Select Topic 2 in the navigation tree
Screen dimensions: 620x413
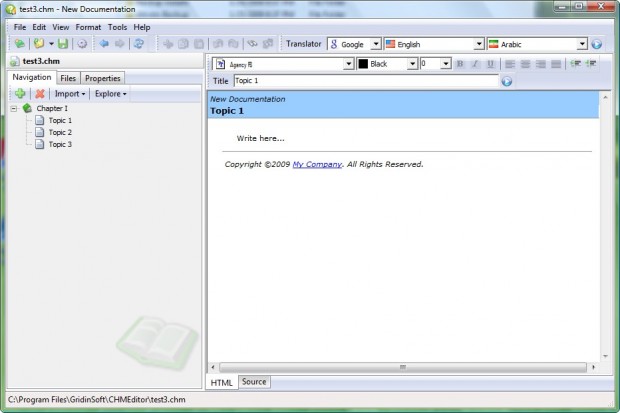[x=60, y=132]
